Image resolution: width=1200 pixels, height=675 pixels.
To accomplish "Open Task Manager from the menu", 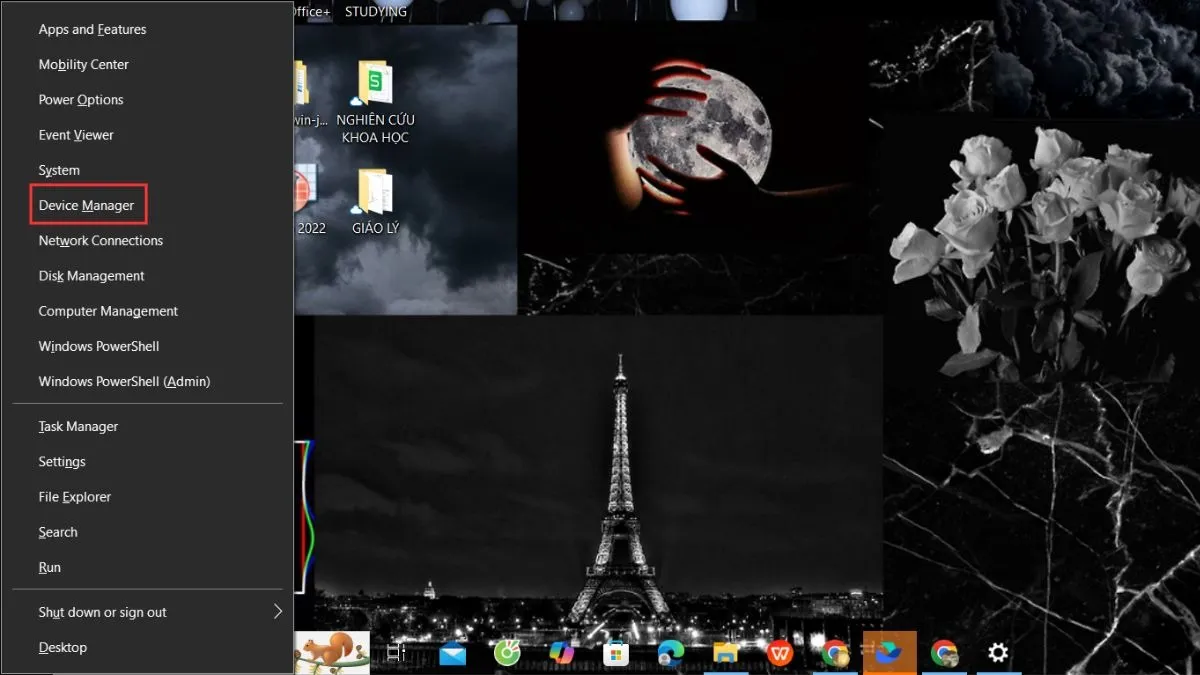I will pyautogui.click(x=78, y=426).
